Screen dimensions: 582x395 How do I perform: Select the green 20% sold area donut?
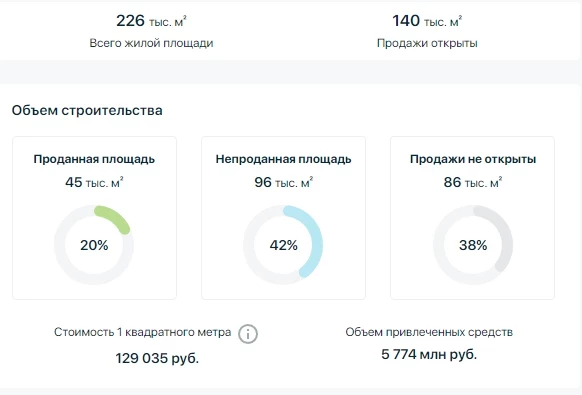coord(94,245)
